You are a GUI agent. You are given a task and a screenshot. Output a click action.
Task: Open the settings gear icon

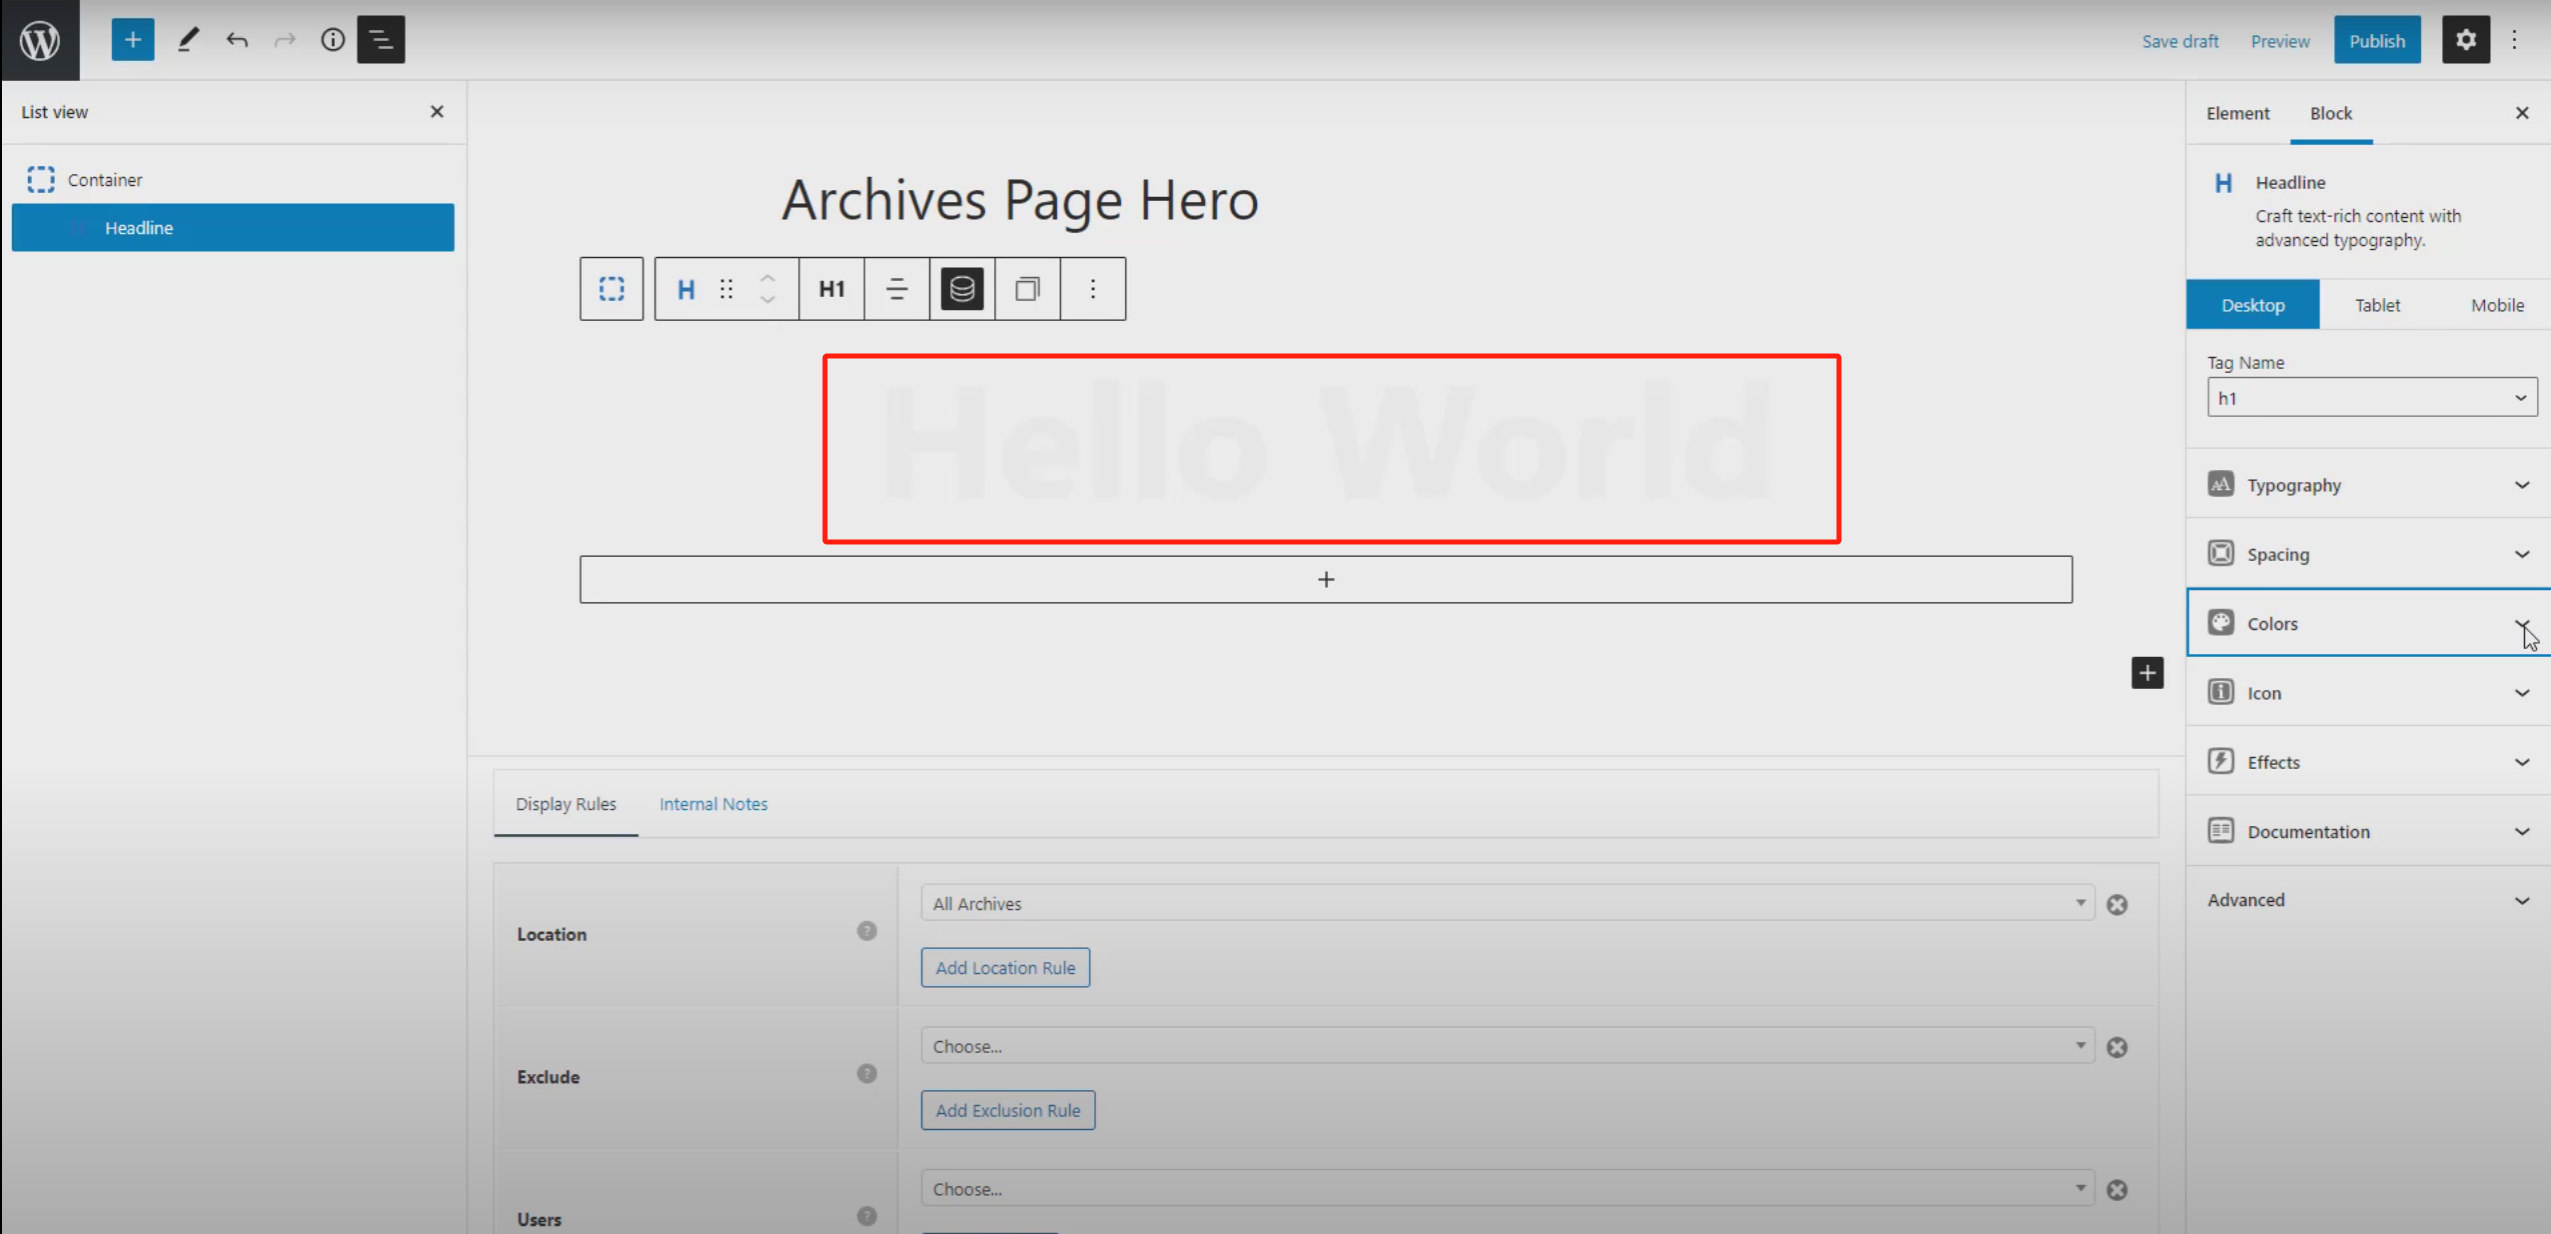click(x=2465, y=40)
